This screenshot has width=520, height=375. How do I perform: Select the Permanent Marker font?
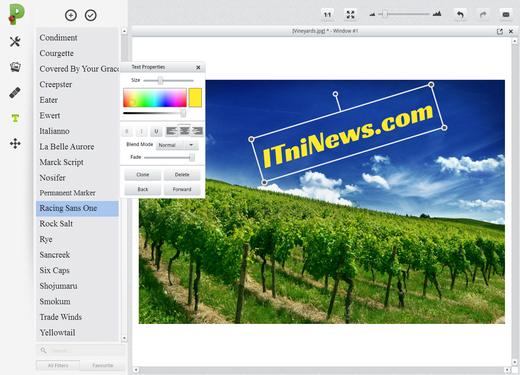coord(77,193)
